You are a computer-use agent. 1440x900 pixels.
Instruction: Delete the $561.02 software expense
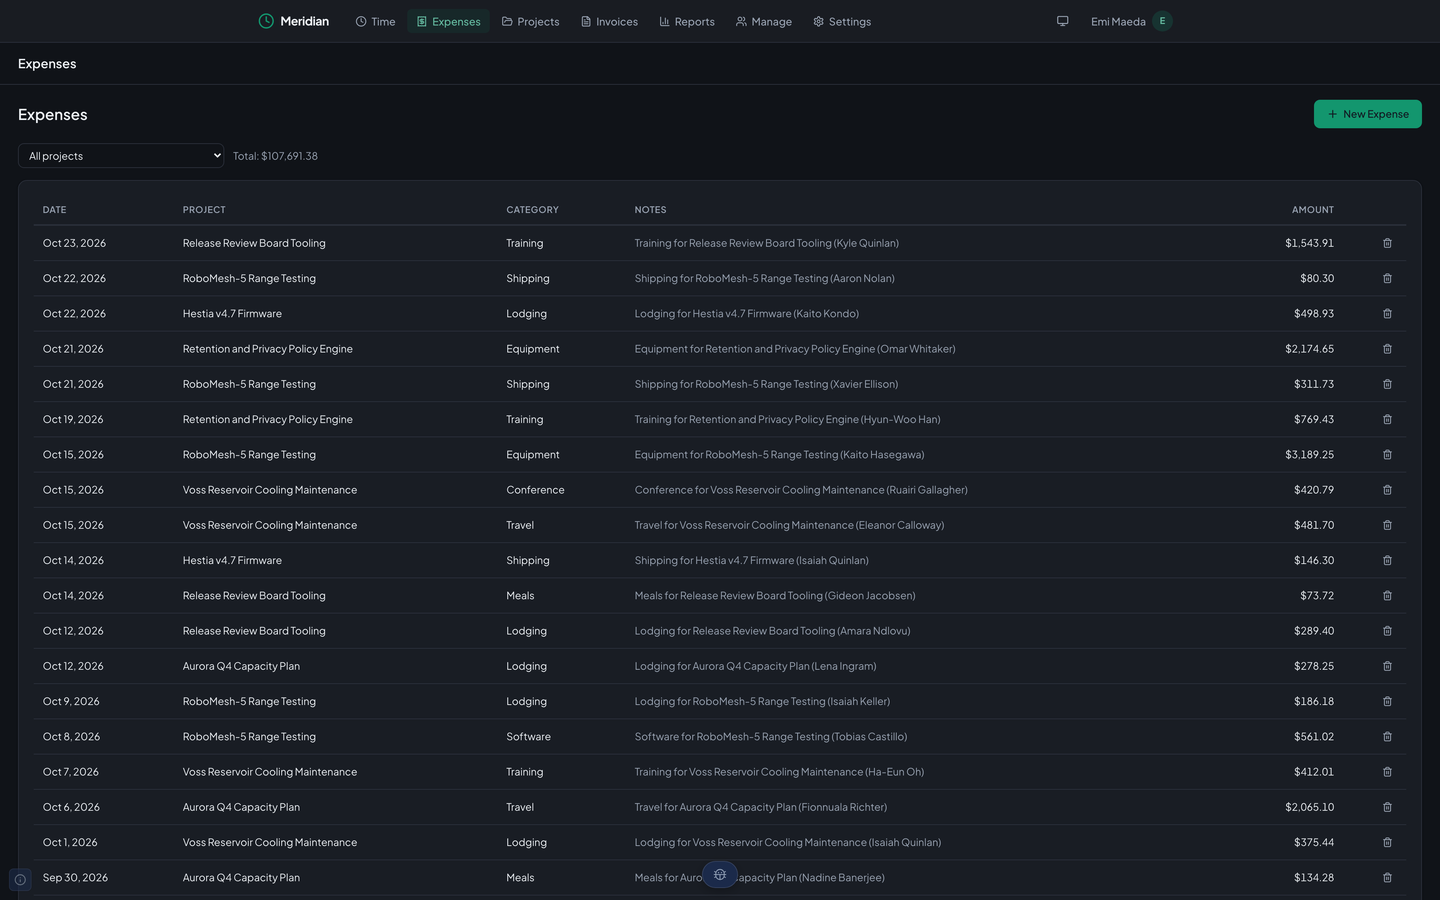click(1387, 736)
